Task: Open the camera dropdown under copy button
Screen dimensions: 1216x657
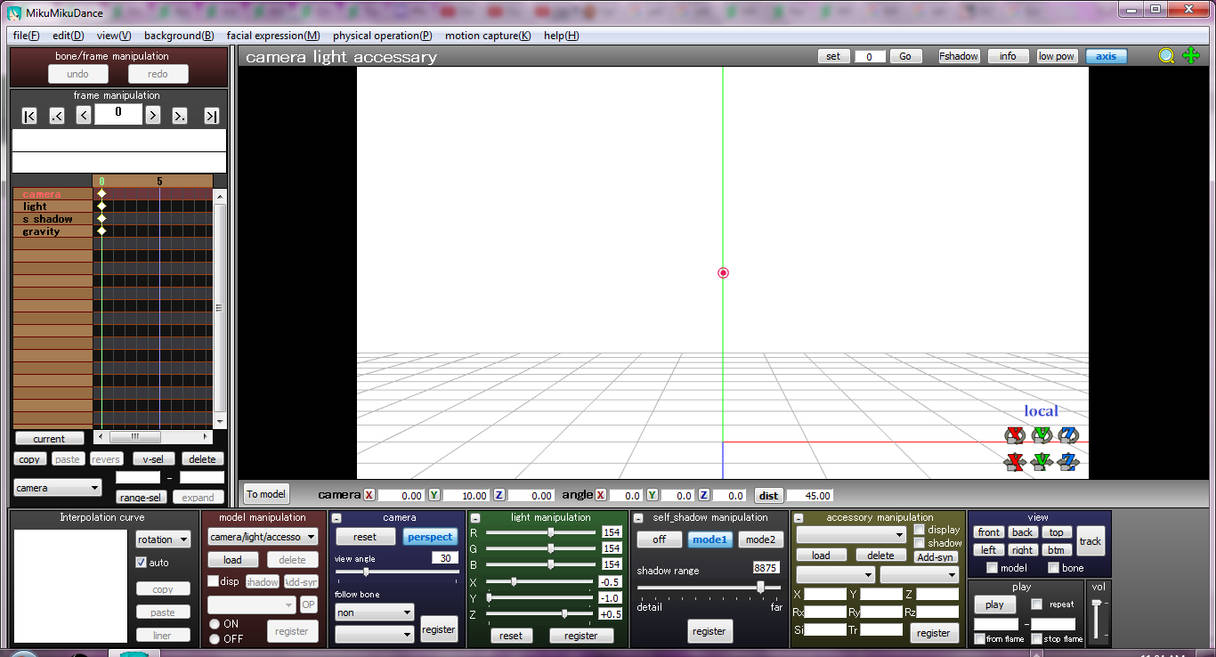Action: point(58,488)
